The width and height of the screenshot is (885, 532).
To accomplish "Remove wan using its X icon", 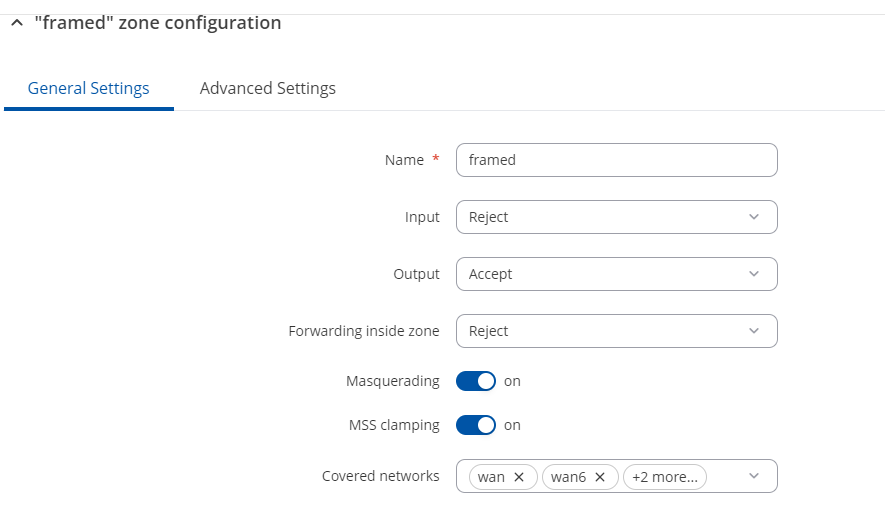I will (519, 477).
